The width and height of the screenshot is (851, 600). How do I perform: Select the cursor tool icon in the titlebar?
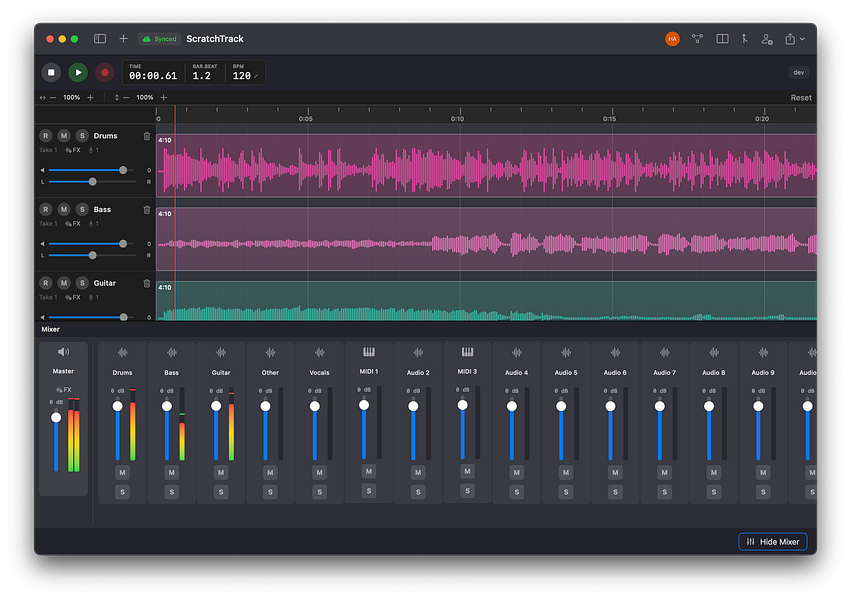pyautogui.click(x=745, y=38)
